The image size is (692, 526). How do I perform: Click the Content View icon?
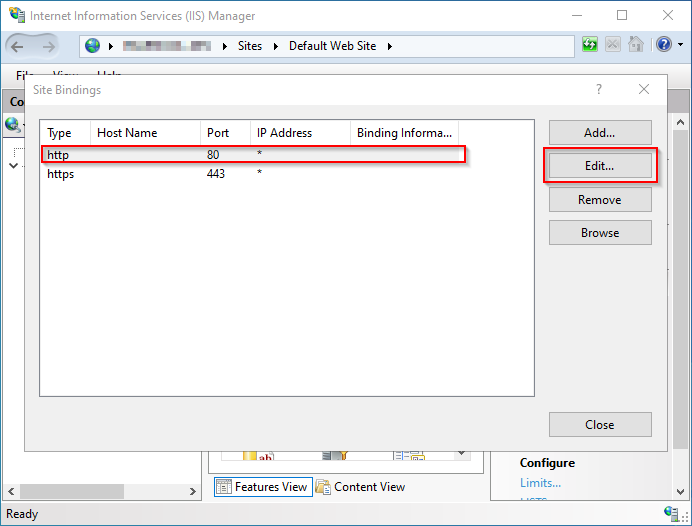click(x=323, y=487)
